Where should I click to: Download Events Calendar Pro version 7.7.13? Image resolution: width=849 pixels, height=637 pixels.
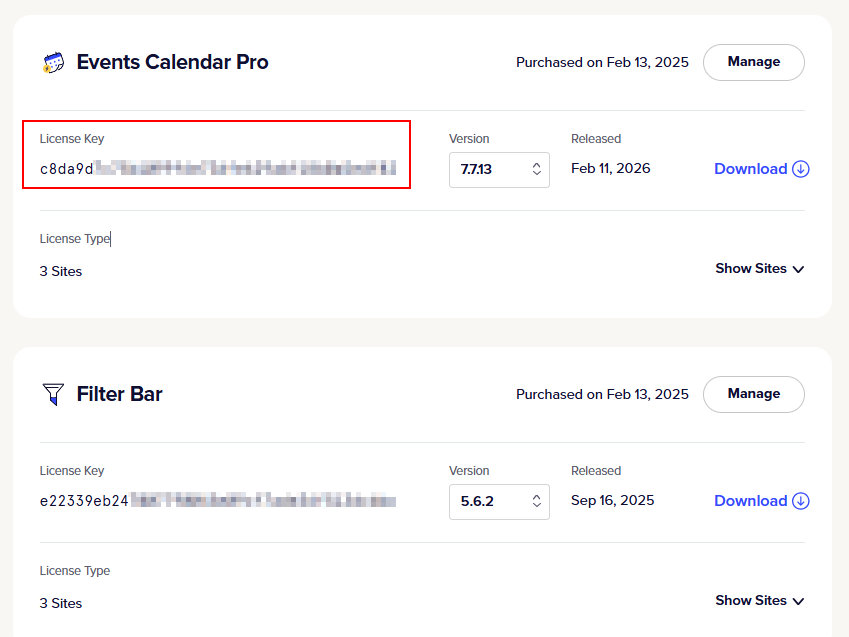click(x=751, y=169)
